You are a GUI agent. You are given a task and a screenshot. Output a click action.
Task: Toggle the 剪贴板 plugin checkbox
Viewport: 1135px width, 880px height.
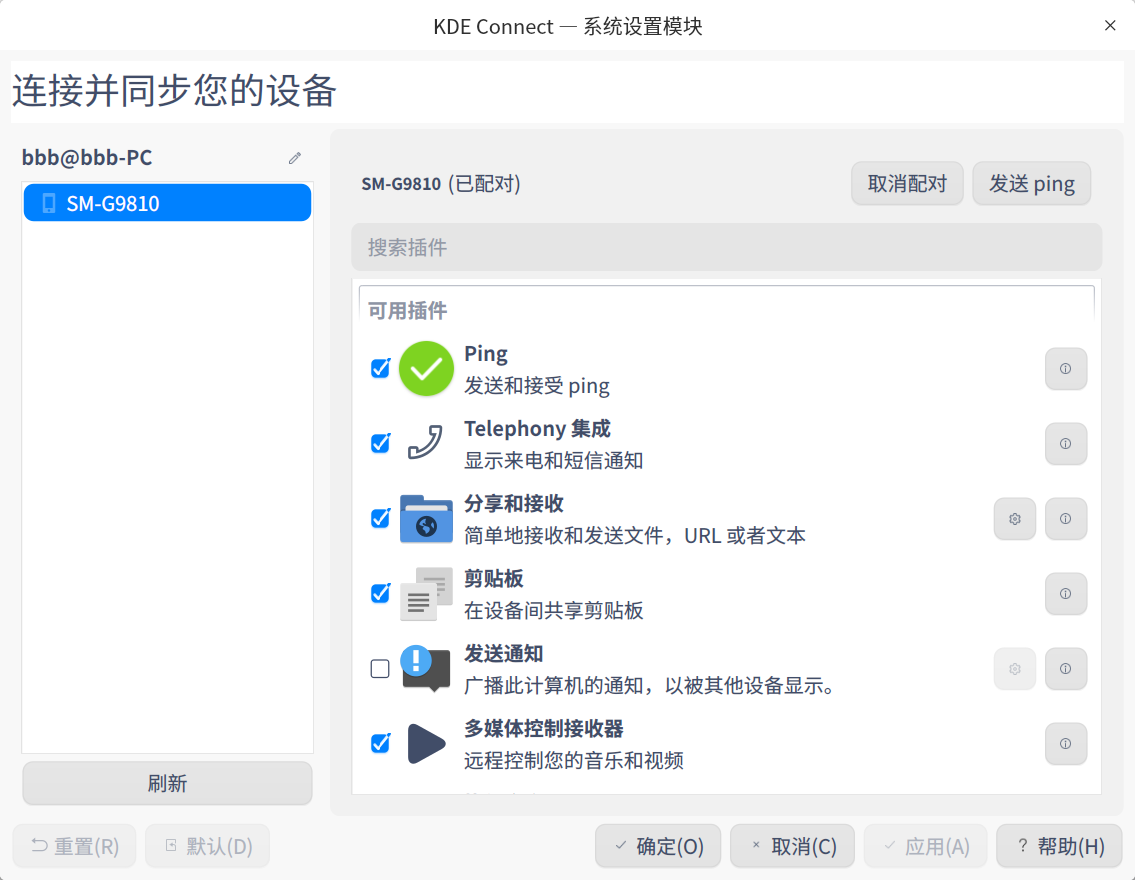pyautogui.click(x=380, y=594)
